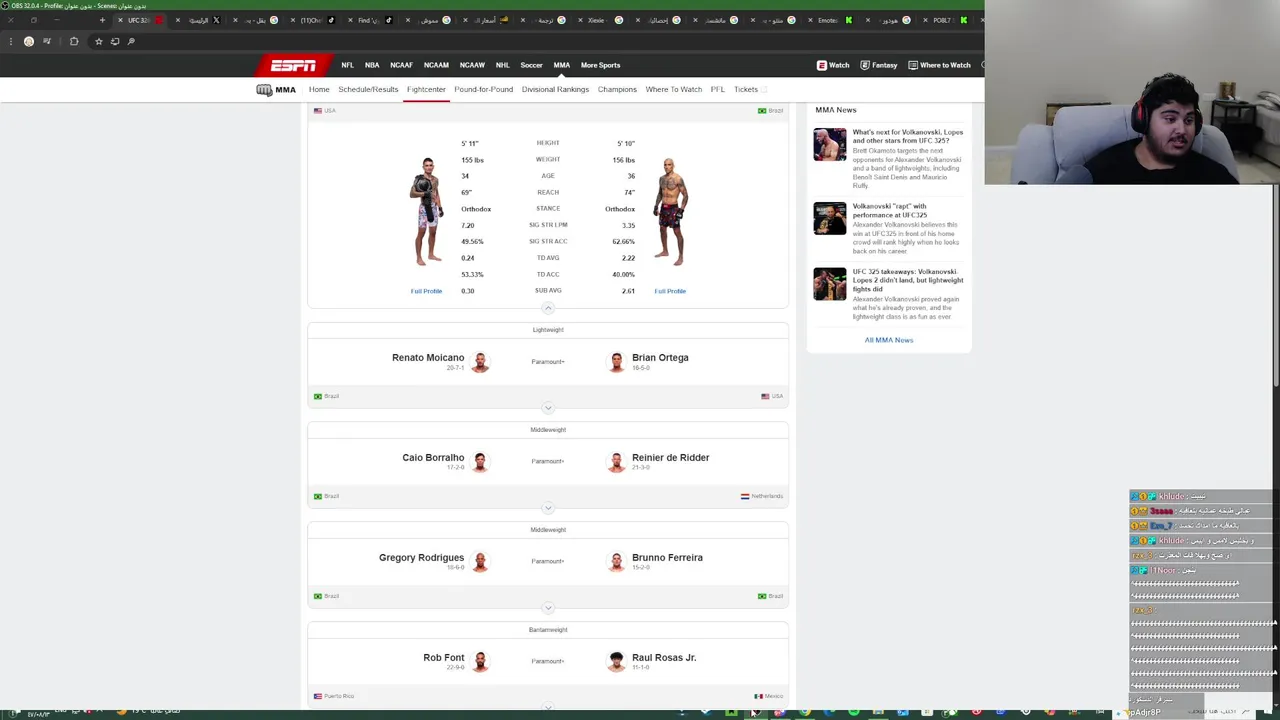This screenshot has width=1280, height=720.
Task: Click the Raul Rosas Jr. name link
Action: coord(664,657)
